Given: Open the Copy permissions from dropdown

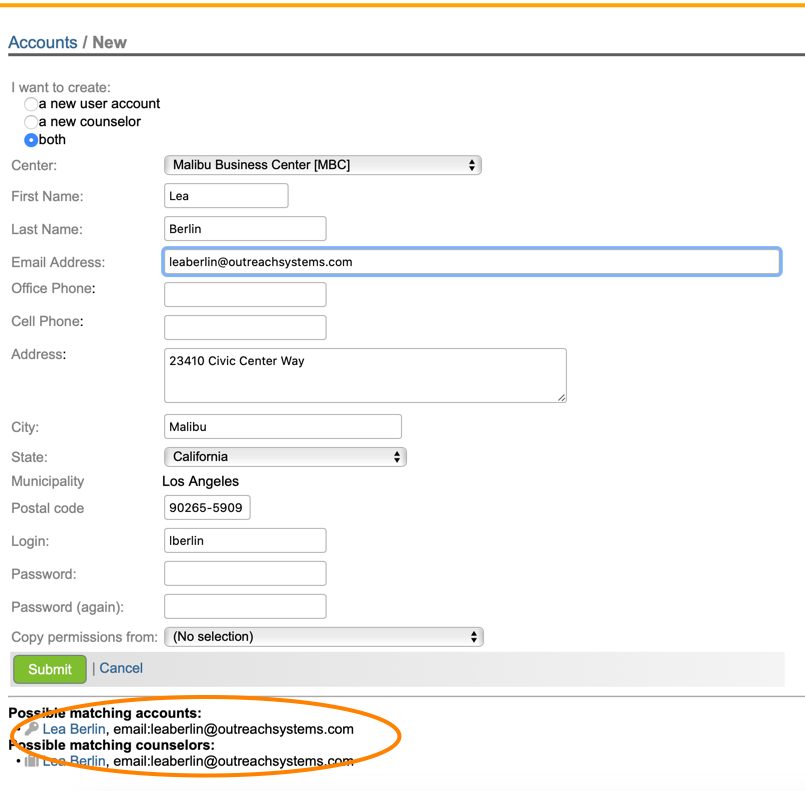Looking at the screenshot, I should [323, 637].
